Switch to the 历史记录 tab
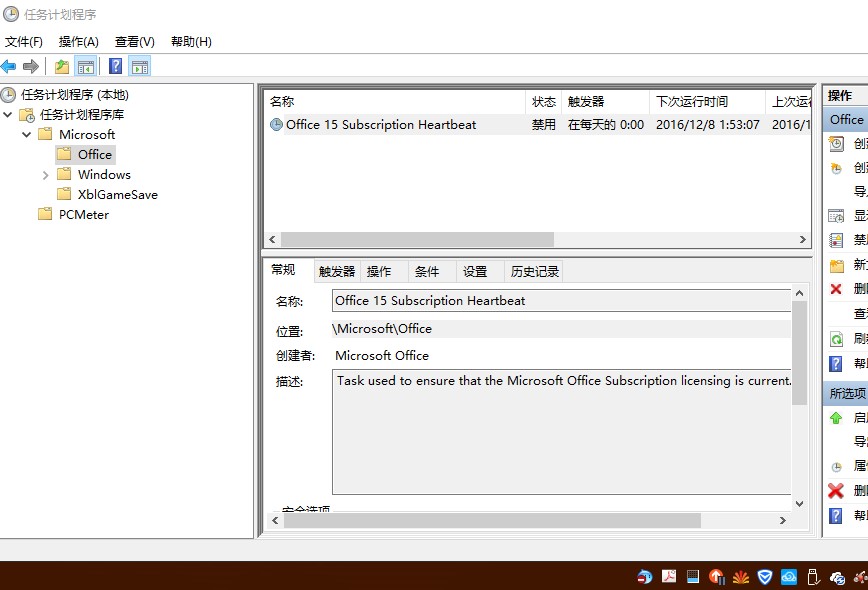 click(534, 272)
